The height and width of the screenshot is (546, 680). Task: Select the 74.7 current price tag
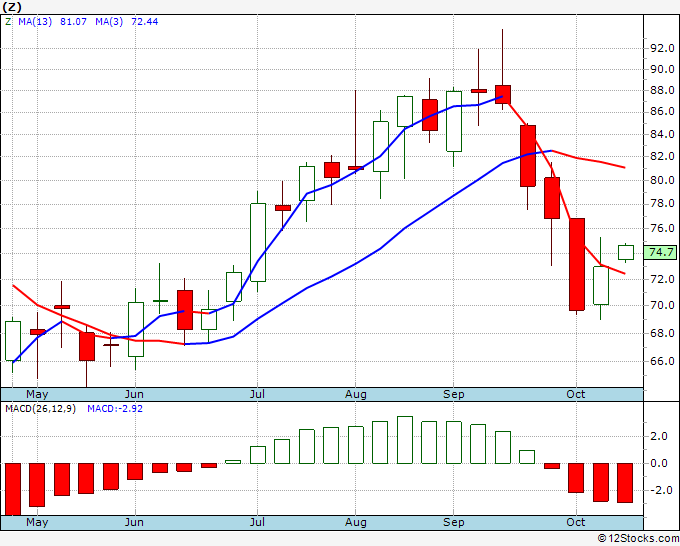(x=660, y=252)
